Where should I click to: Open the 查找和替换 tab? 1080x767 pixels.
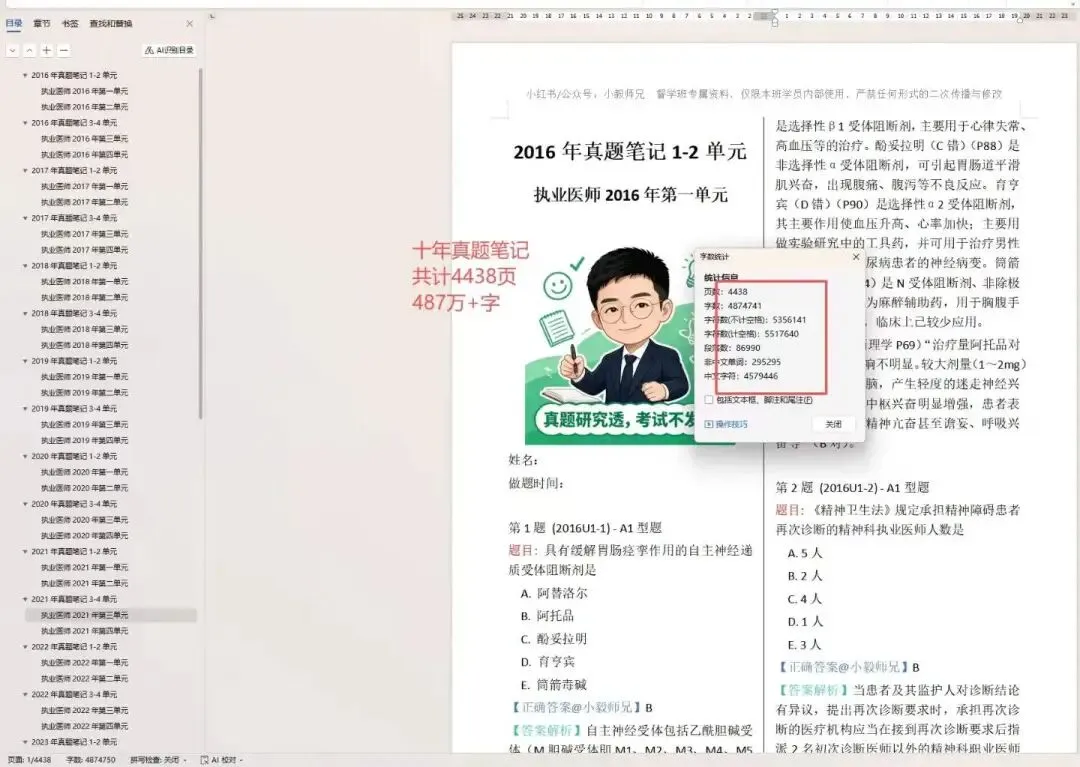click(110, 23)
